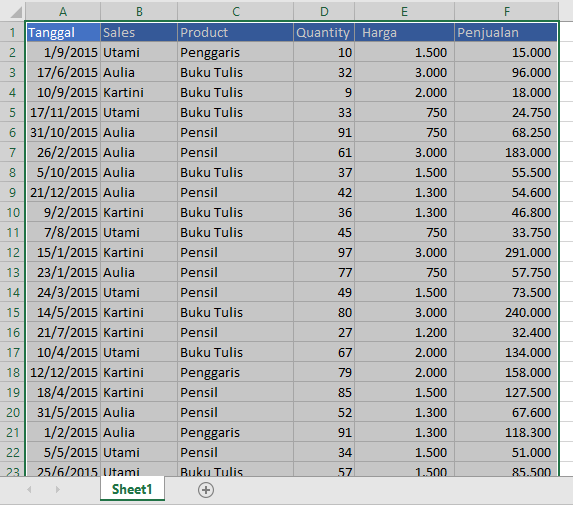Select Quantity cell 79
This screenshot has width=573, height=505.
[324, 372]
